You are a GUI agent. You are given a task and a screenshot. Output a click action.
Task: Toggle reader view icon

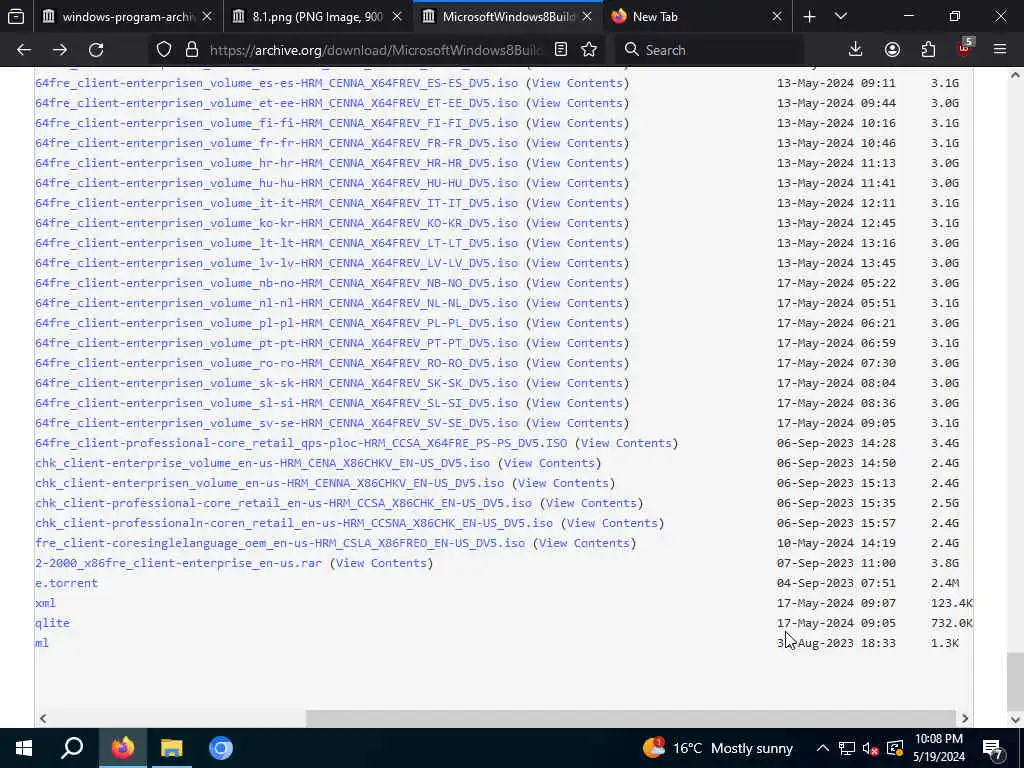point(560,50)
